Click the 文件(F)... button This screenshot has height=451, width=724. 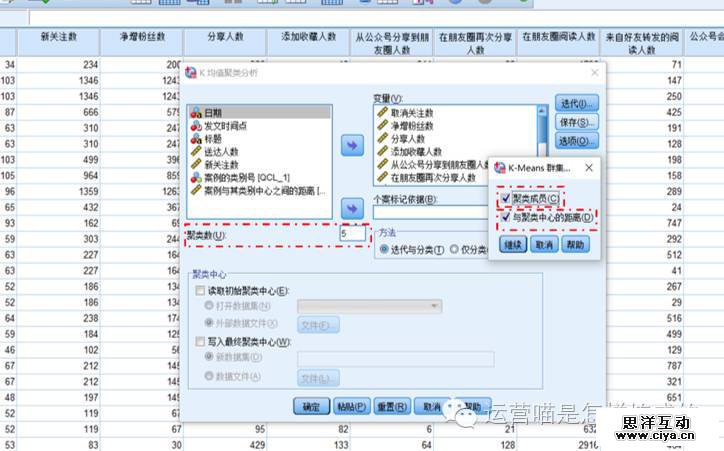319,325
